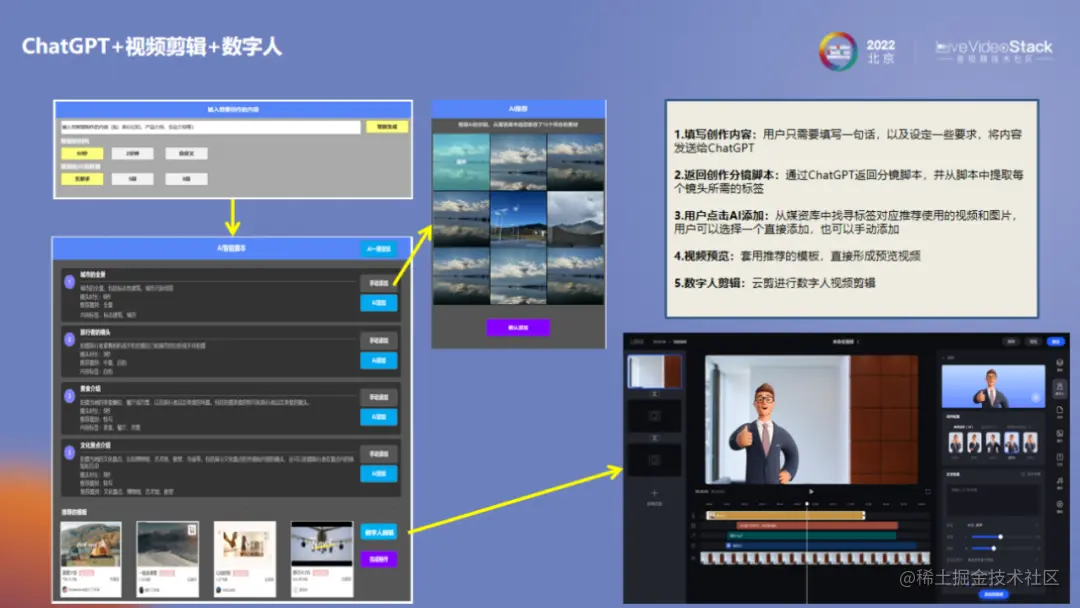Viewport: 1080px width, 608px height.
Task: Open the music note icon in editor sidebar
Action: coord(1059,481)
